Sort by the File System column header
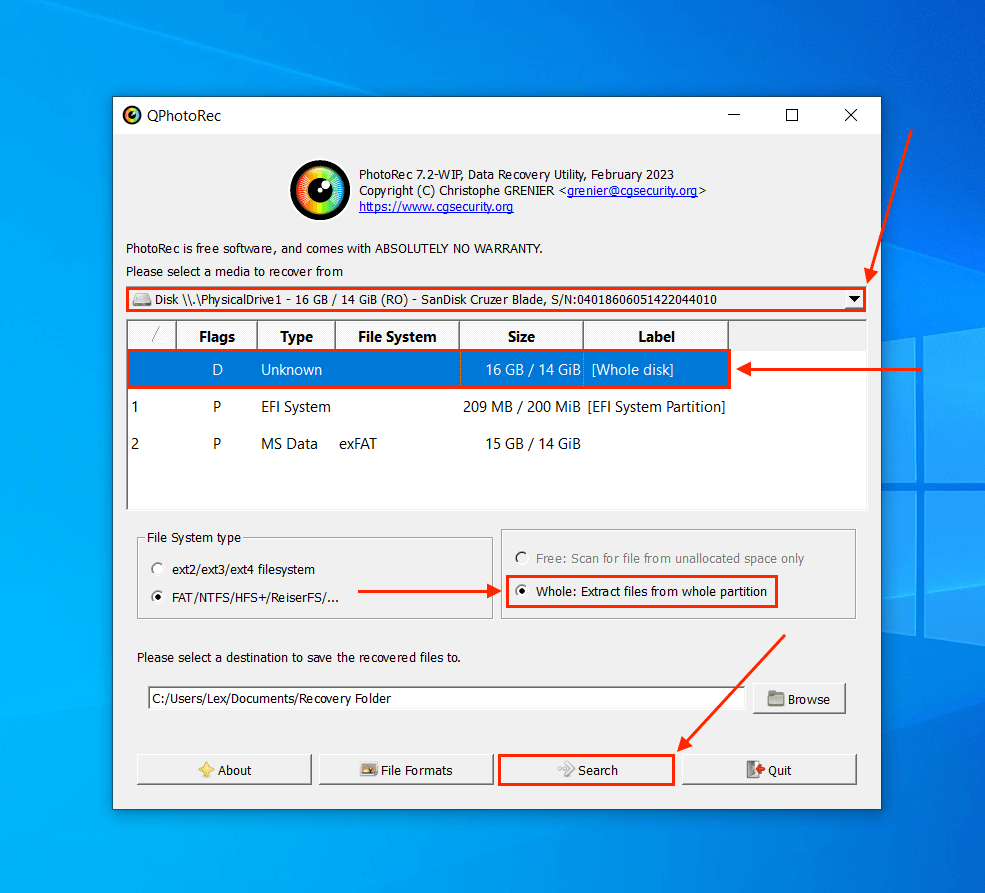The height and width of the screenshot is (893, 985). coord(397,337)
